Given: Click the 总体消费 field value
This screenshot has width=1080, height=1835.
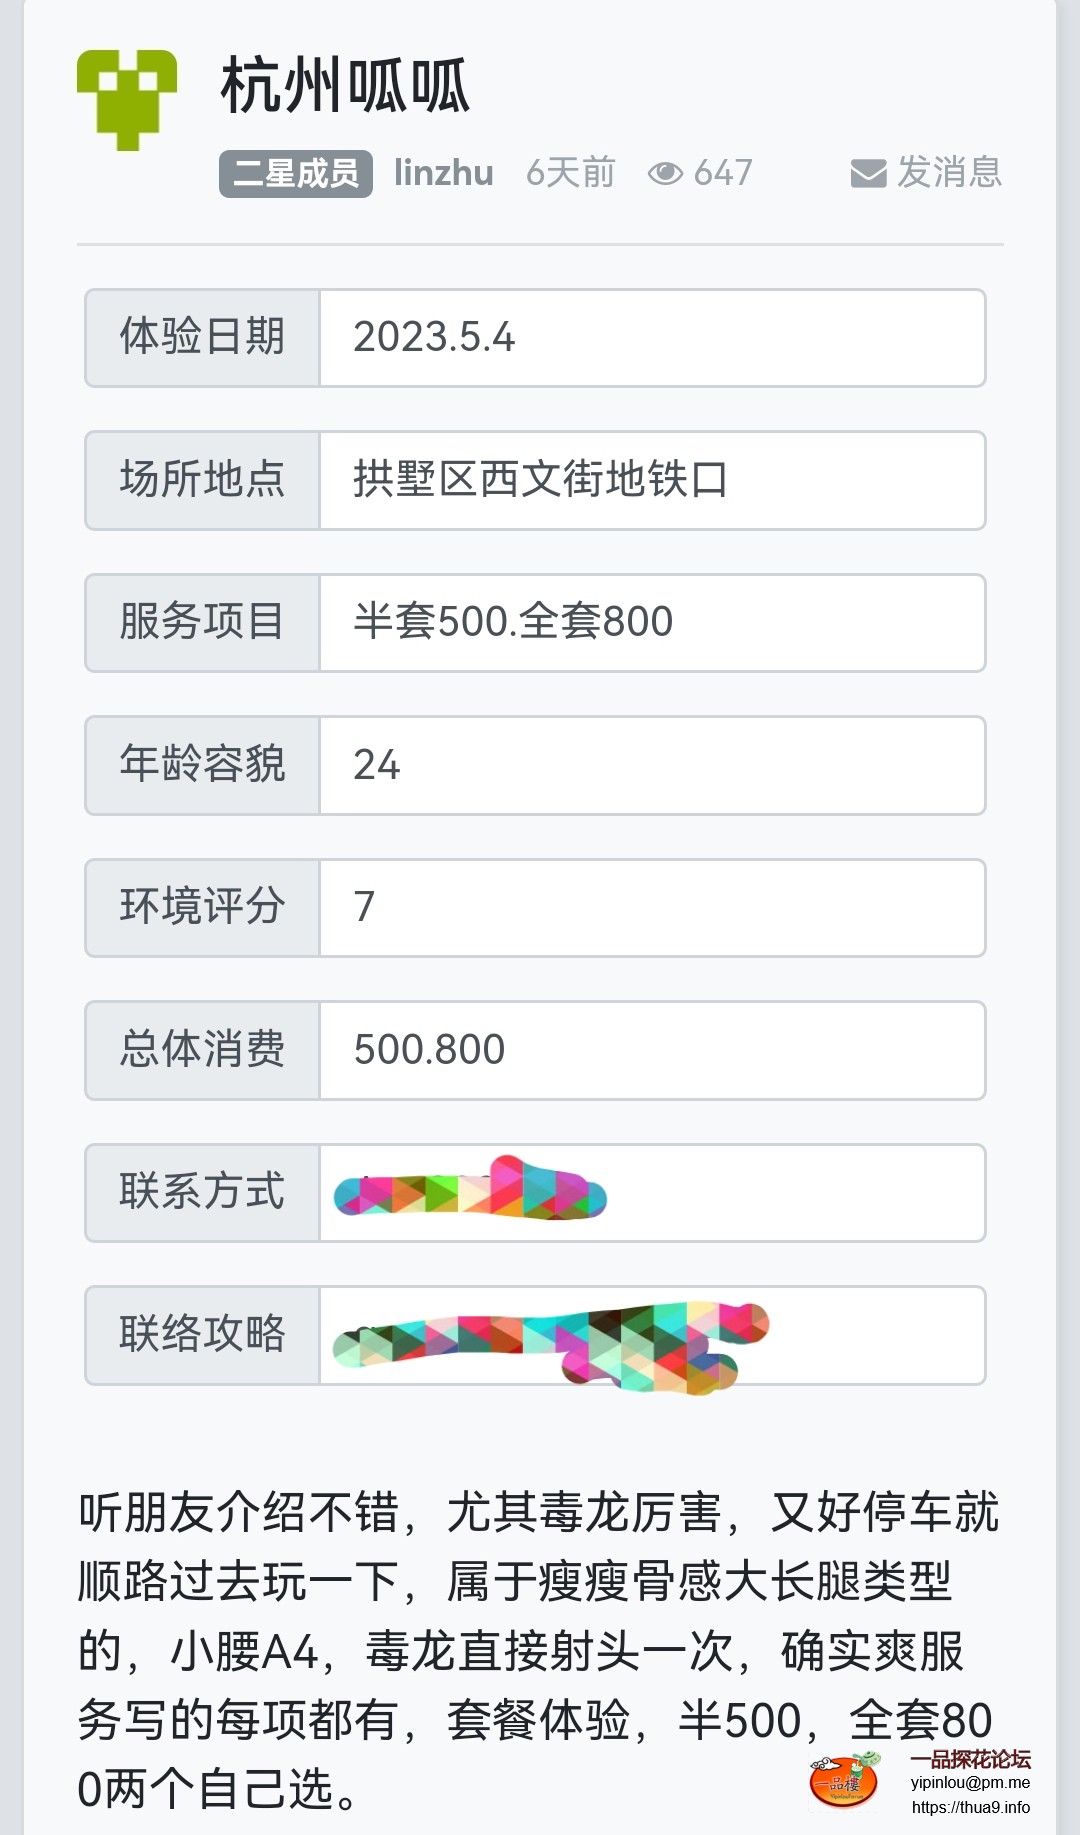Looking at the screenshot, I should [x=430, y=1050].
